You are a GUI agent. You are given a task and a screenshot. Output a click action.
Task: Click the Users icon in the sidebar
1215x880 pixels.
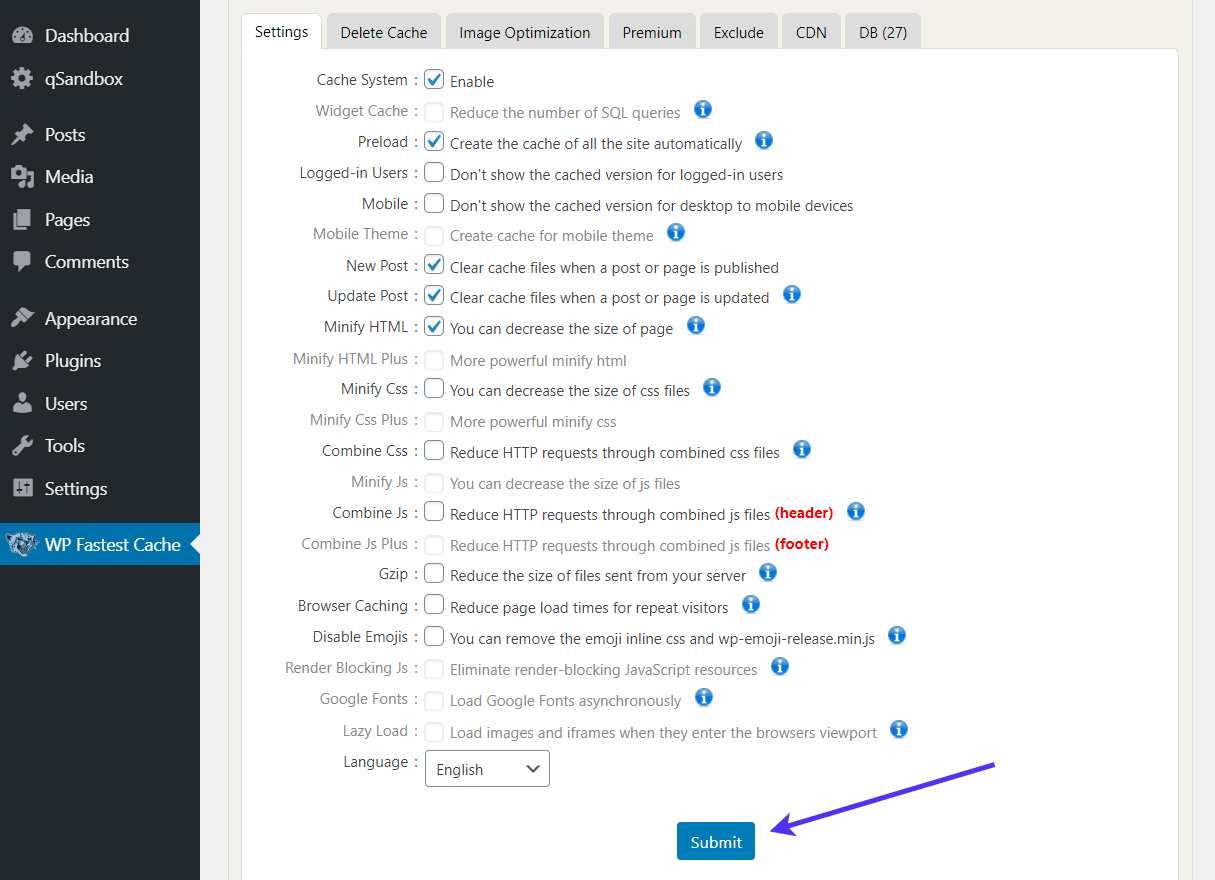pyautogui.click(x=22, y=403)
